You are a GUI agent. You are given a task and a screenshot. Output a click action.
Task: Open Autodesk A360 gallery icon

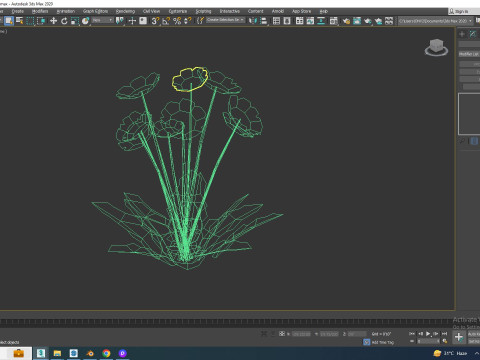(389, 21)
